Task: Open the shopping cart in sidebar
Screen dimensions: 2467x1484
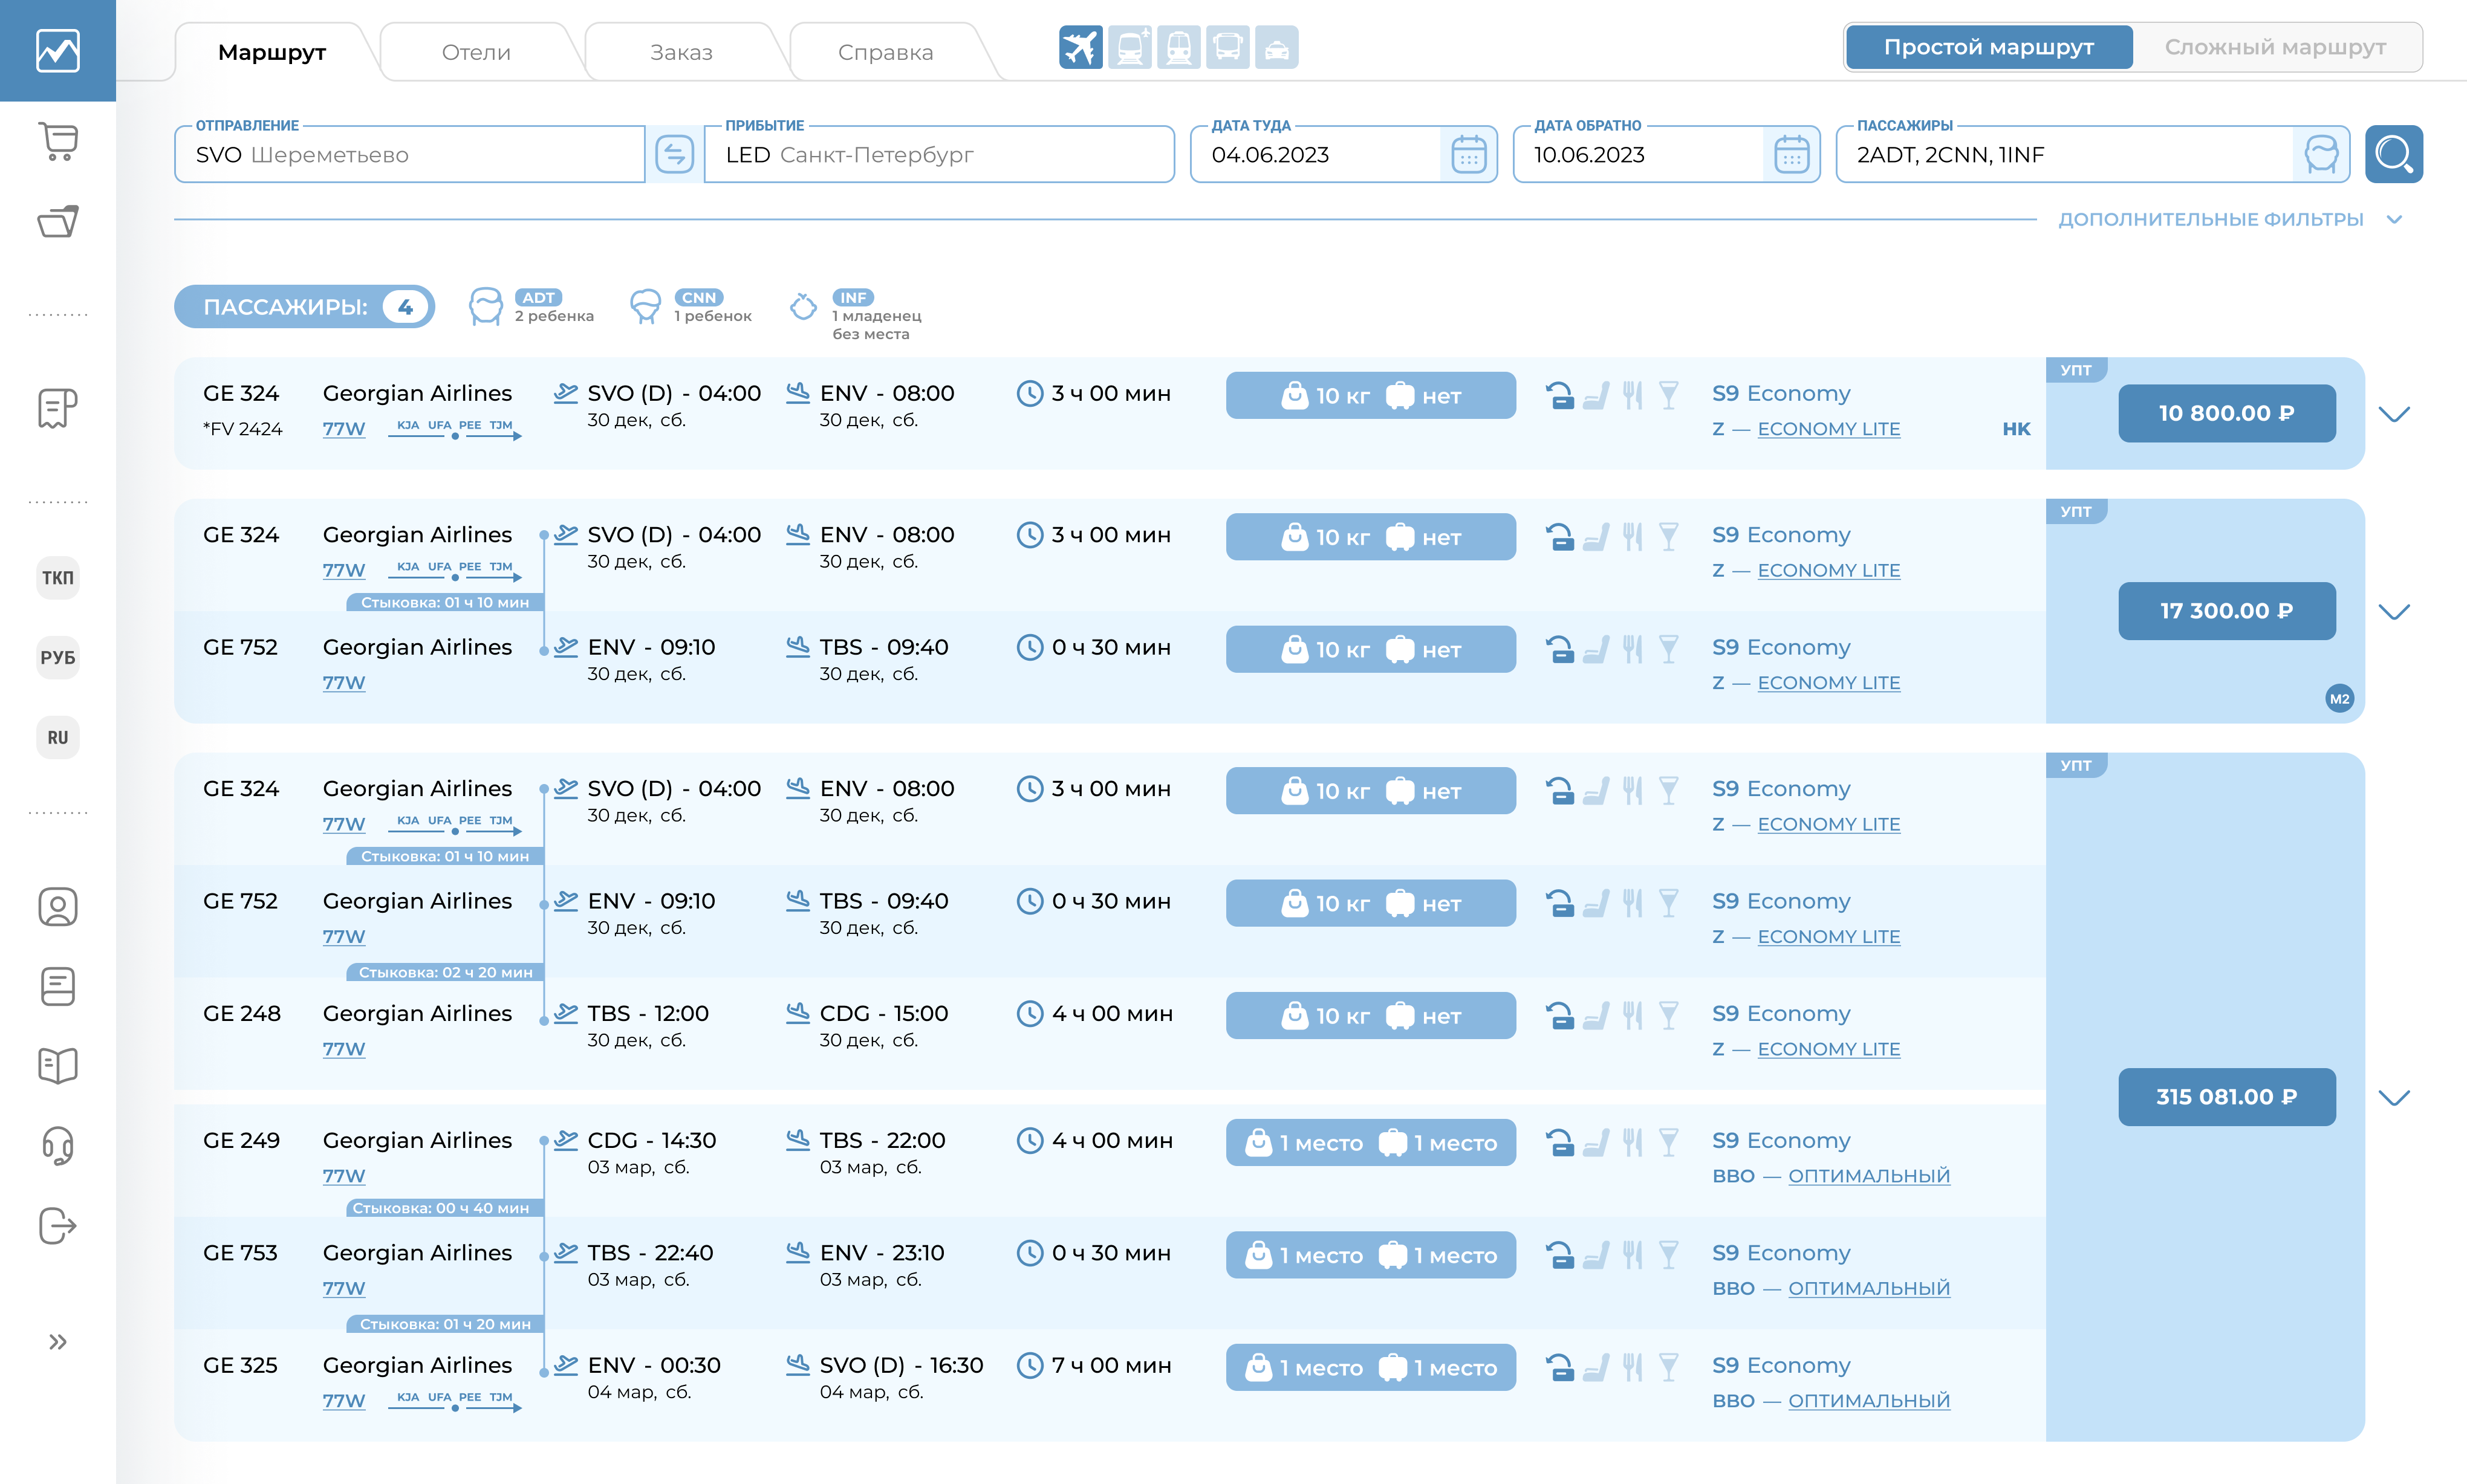Action: point(58,141)
